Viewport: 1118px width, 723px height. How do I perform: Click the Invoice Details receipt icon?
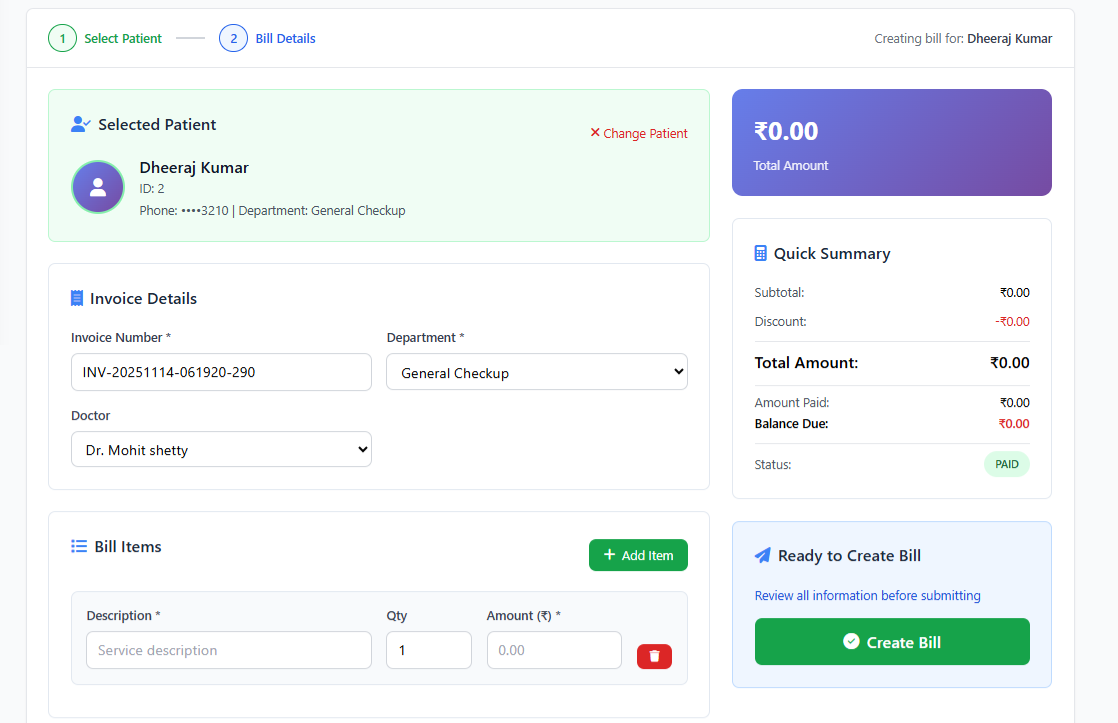[77, 299]
